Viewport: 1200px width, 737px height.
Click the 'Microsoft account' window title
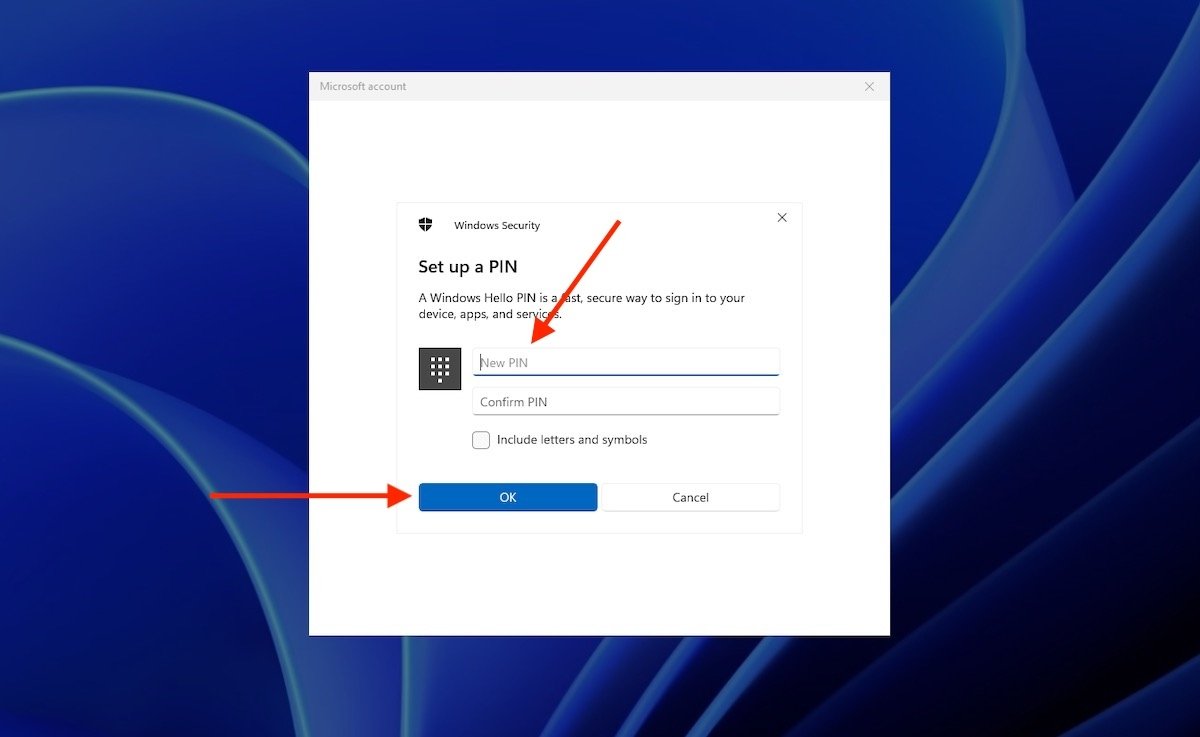[363, 86]
